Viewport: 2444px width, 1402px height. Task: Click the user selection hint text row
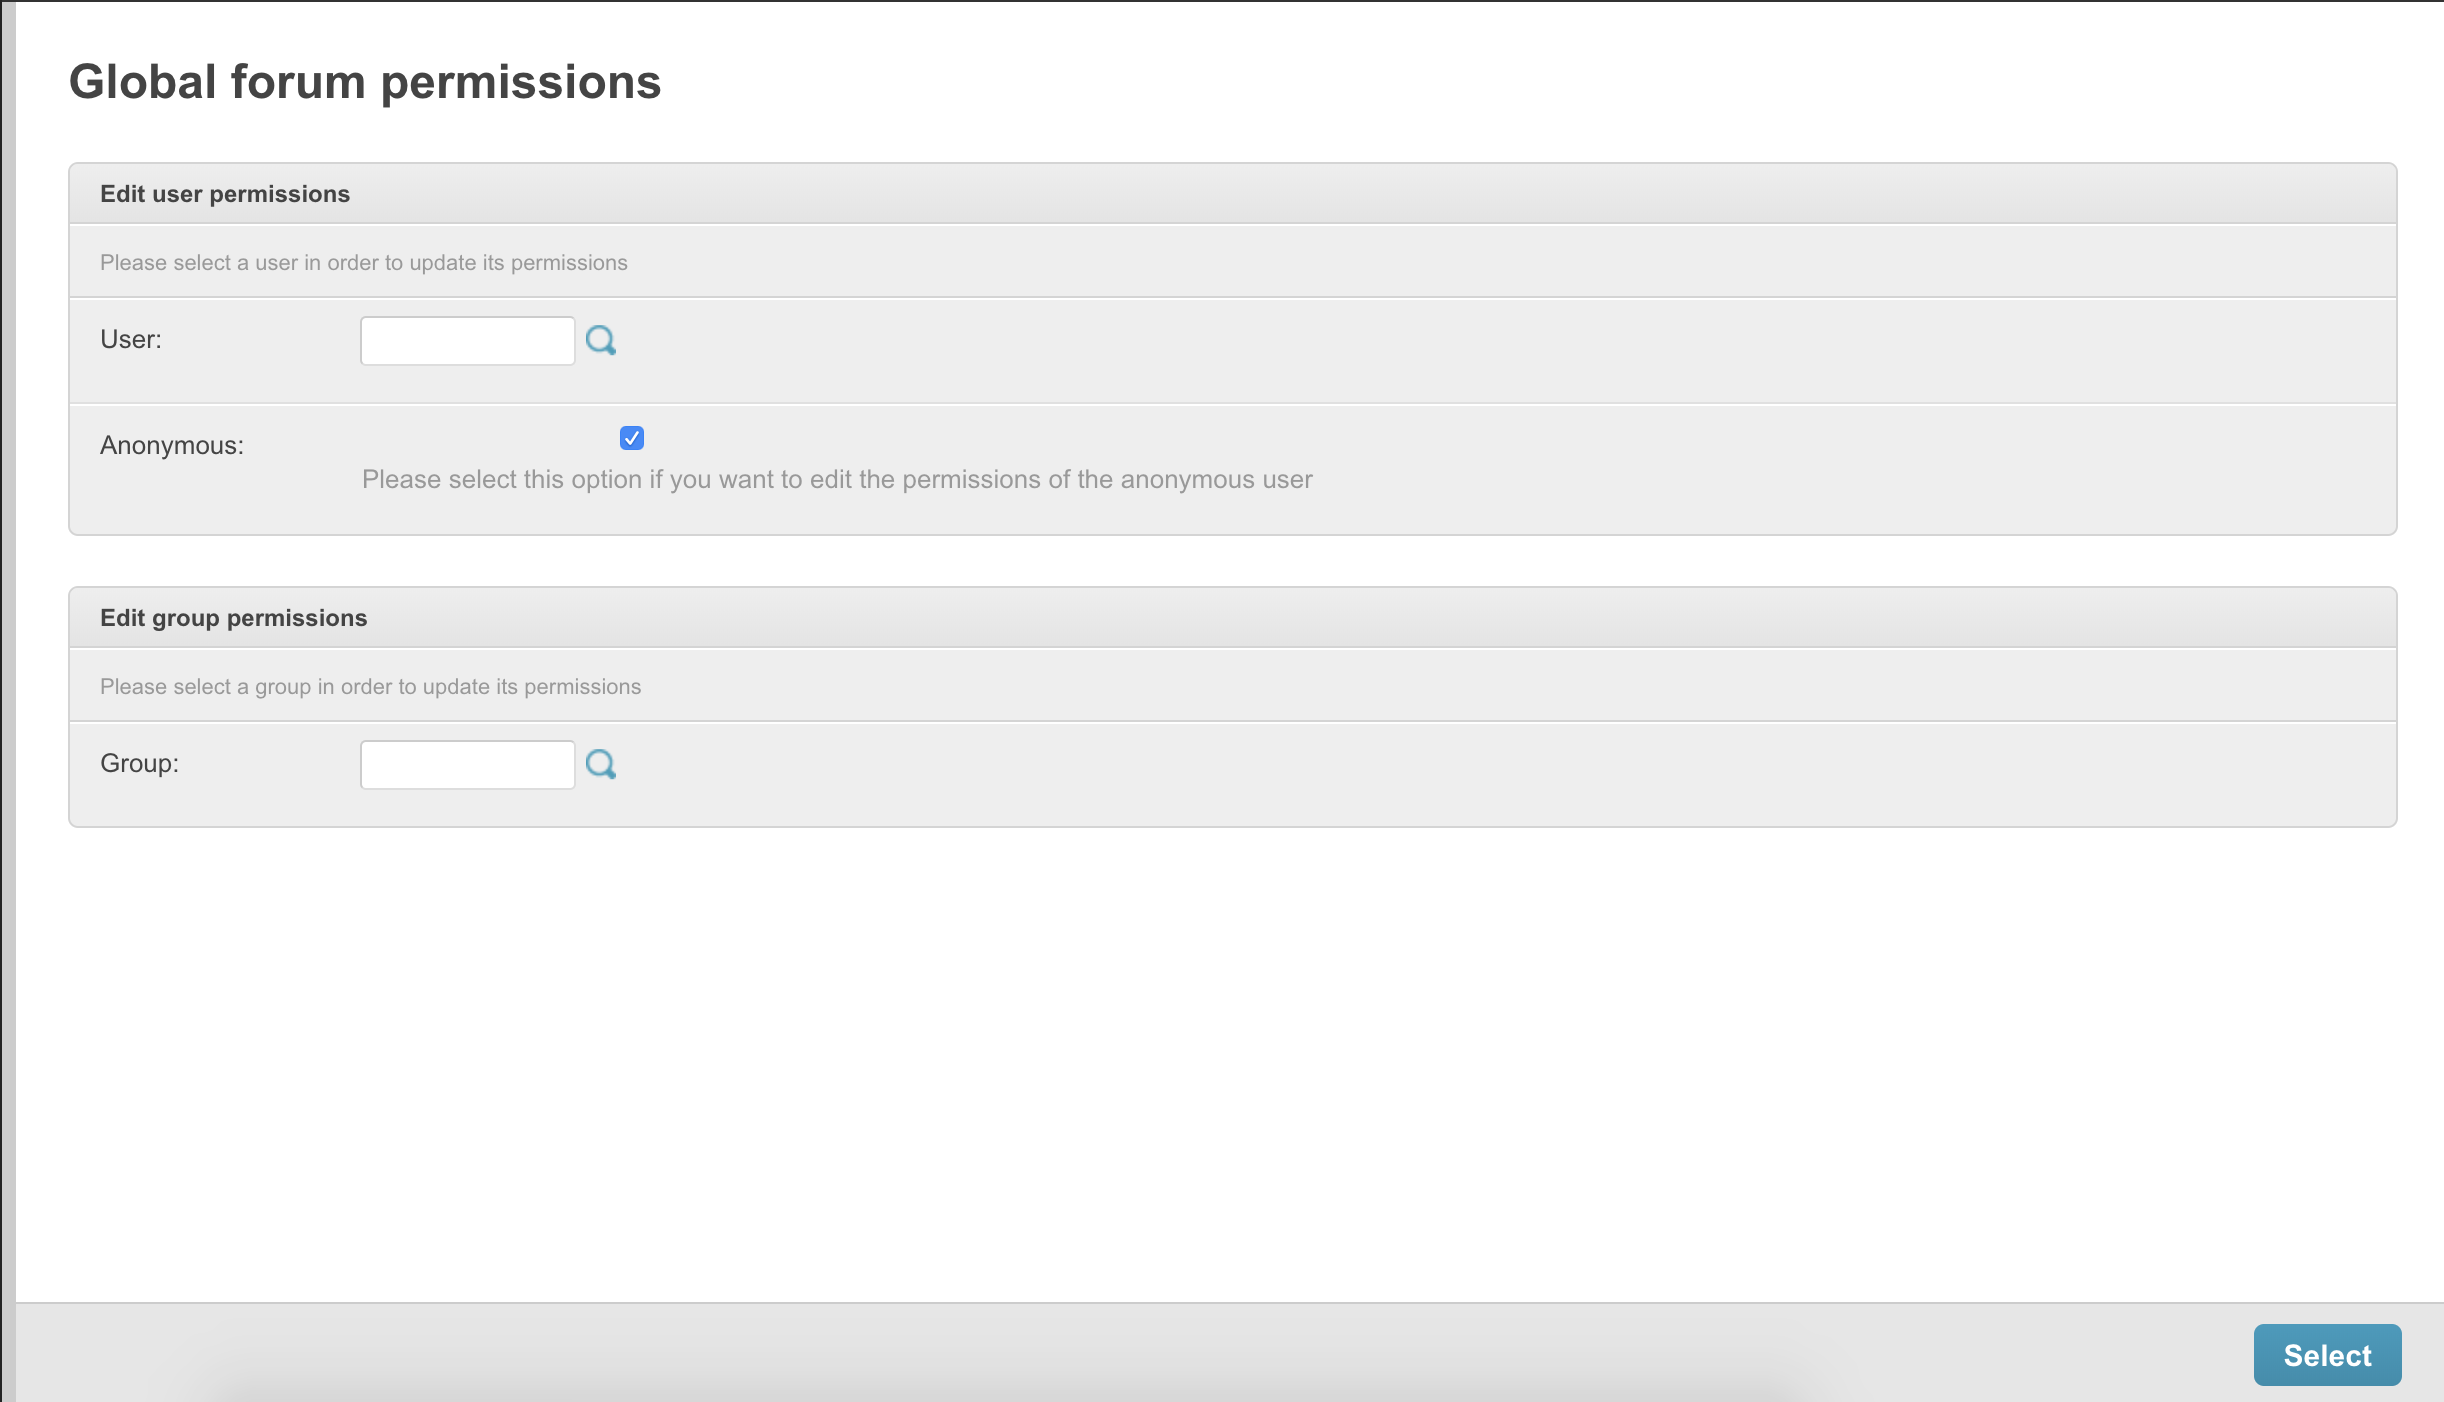tap(363, 262)
